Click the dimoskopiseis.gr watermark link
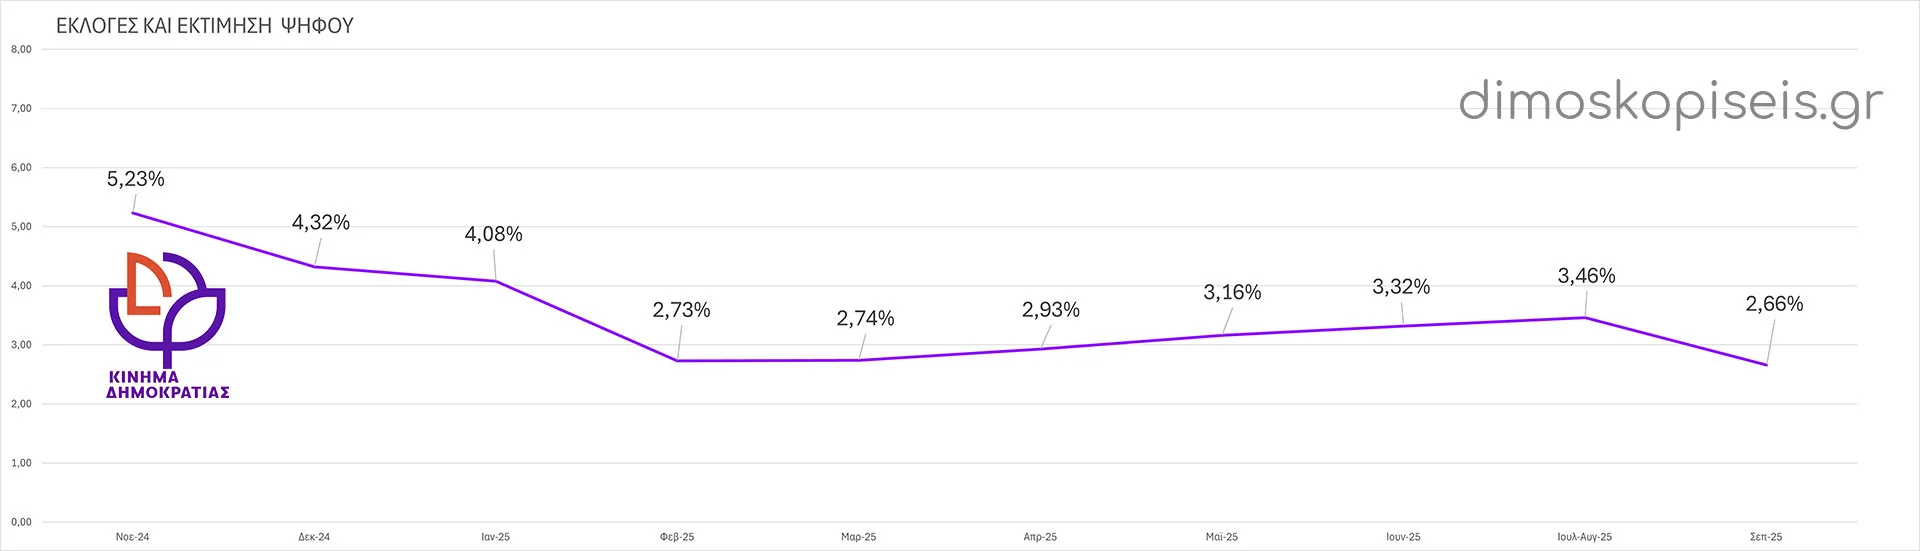 [x=1670, y=102]
